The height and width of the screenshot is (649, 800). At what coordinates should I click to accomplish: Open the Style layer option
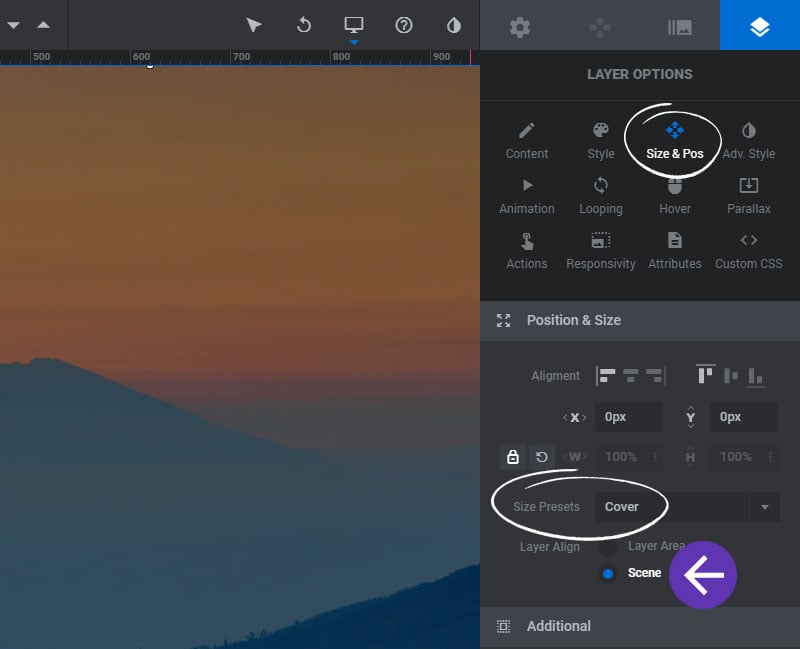(x=601, y=141)
